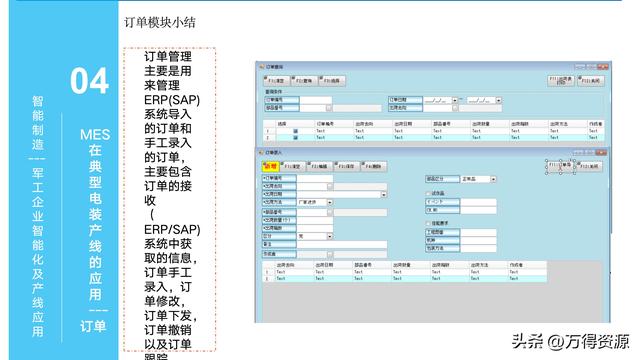
Task: Click the lookup button beside 作成者 in the order entry window
Action: coord(330,254)
